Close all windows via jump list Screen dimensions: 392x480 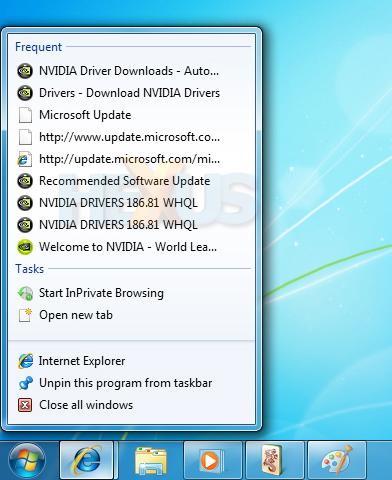pyautogui.click(x=131, y=405)
